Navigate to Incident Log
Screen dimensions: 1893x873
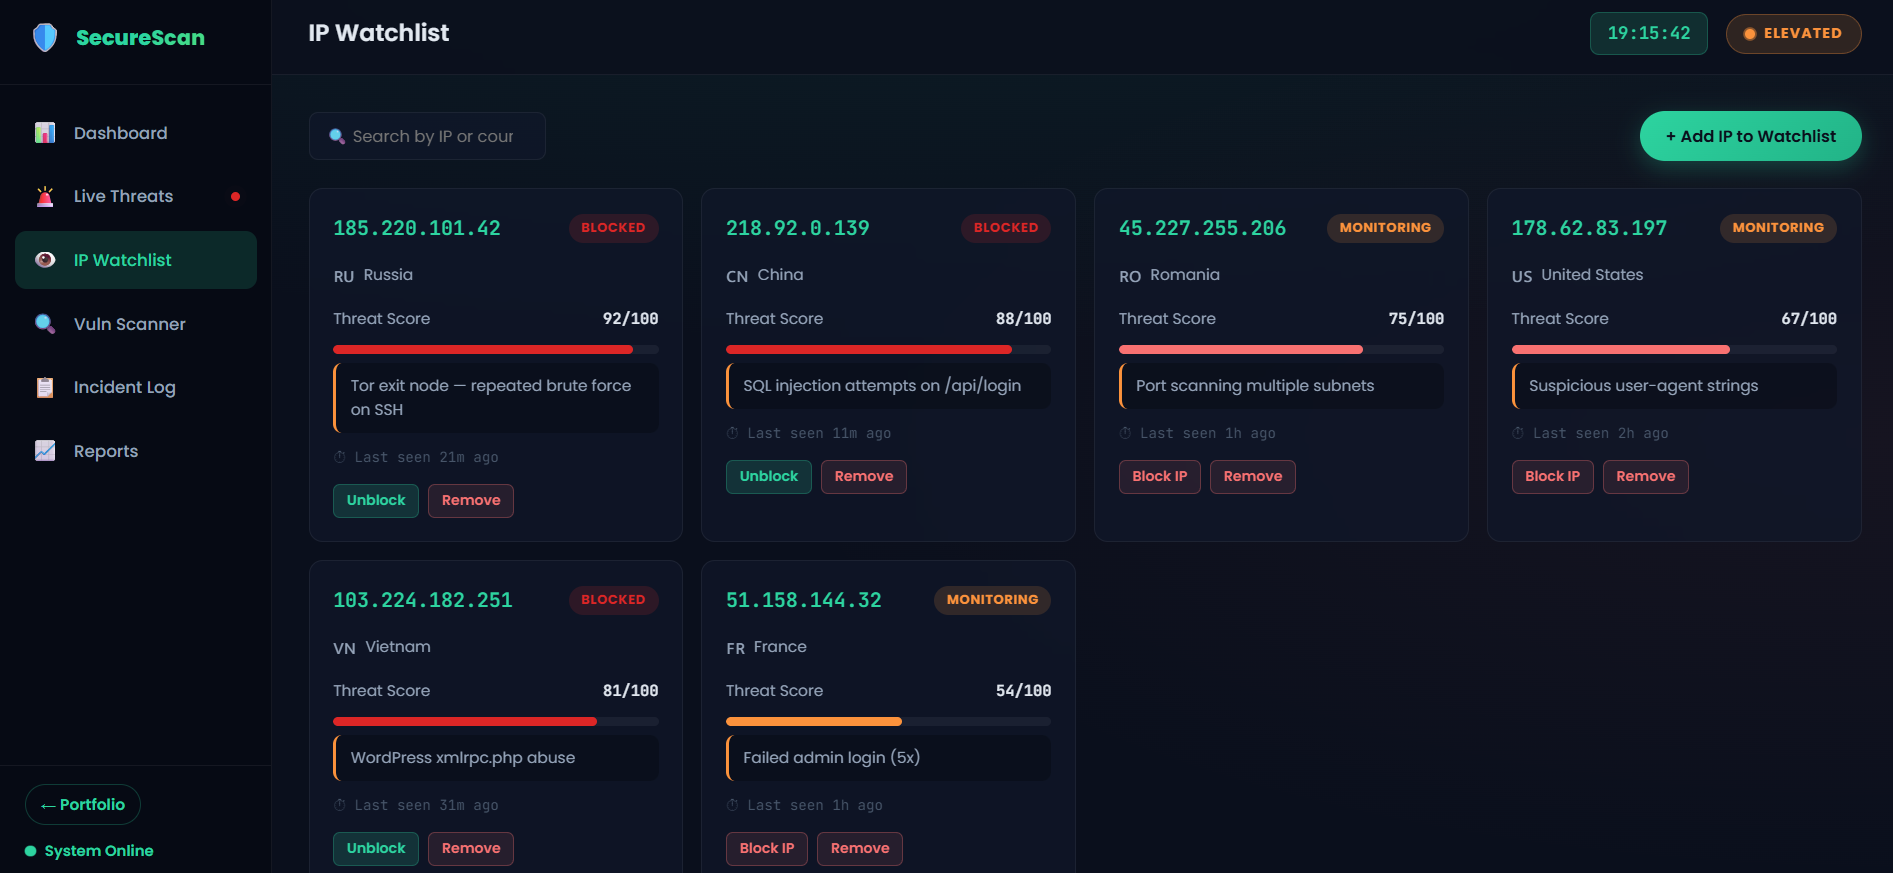click(x=136, y=387)
